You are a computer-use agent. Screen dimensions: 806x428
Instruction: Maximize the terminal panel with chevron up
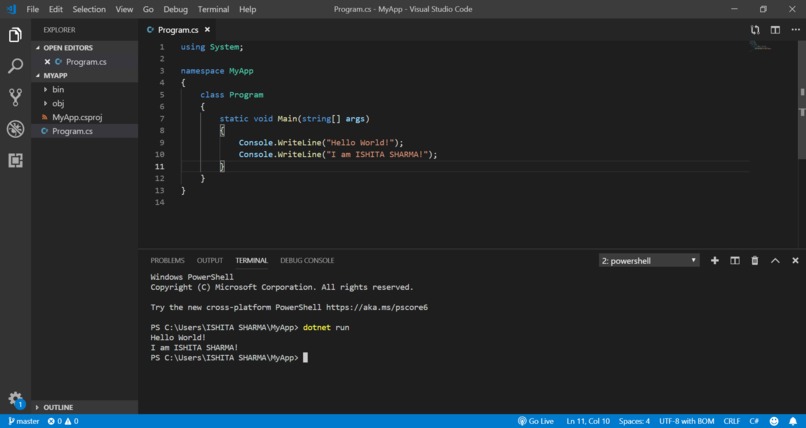775,260
